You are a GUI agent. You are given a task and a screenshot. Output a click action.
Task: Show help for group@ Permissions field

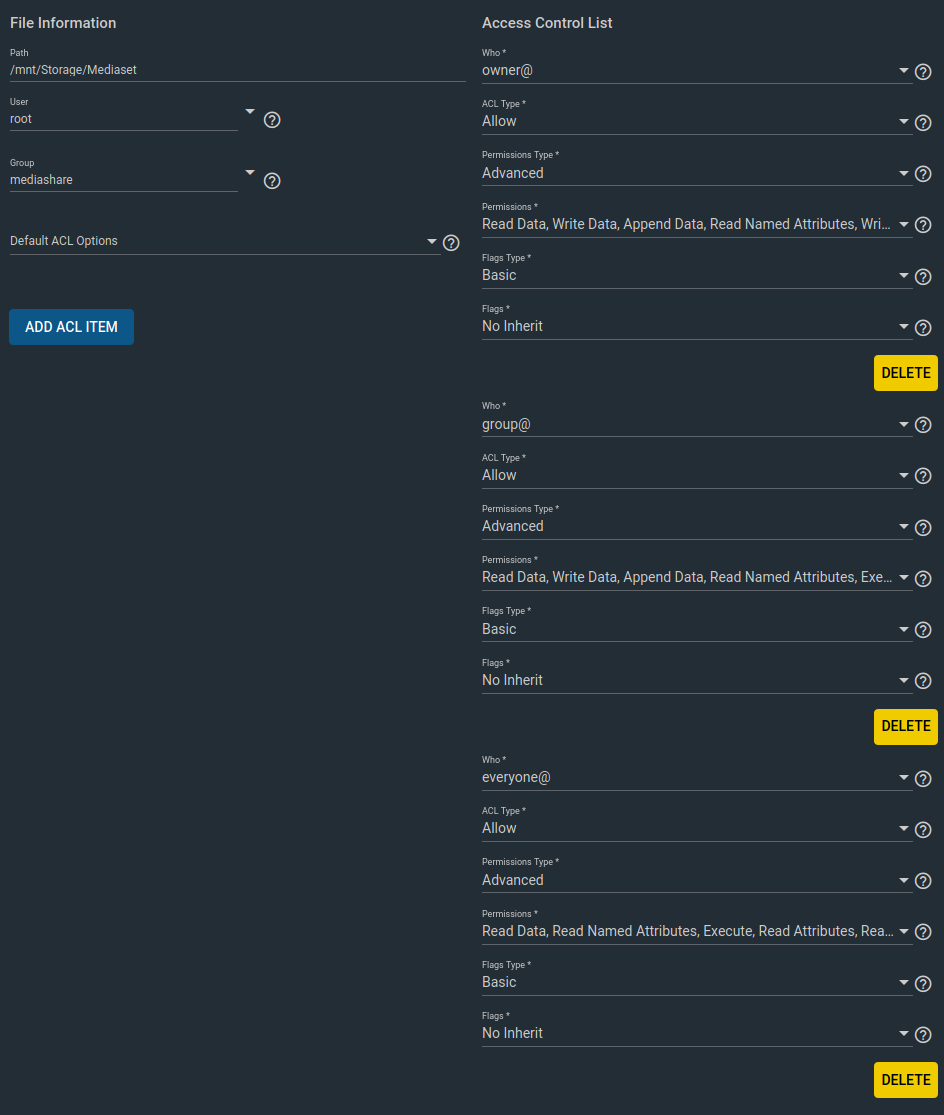(x=923, y=579)
